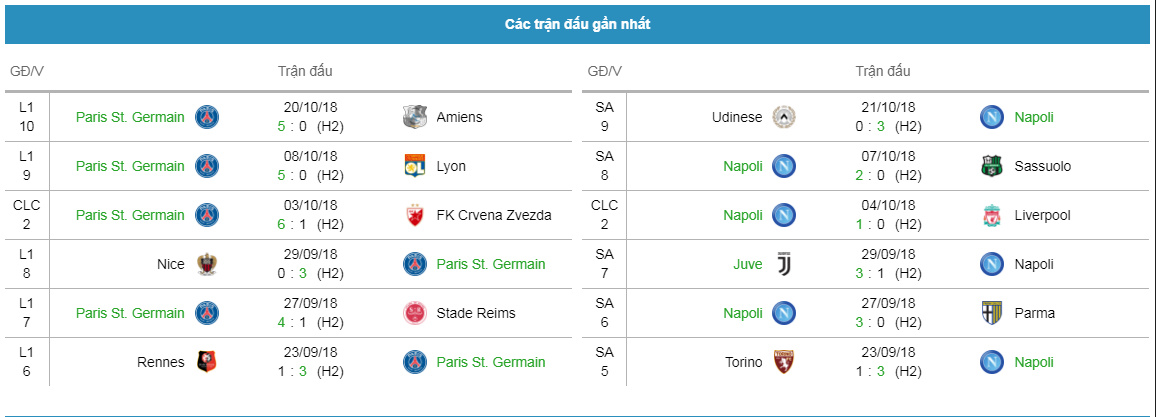Open the Udinese team link
Viewport: 1156px width, 417px height.
737,117
